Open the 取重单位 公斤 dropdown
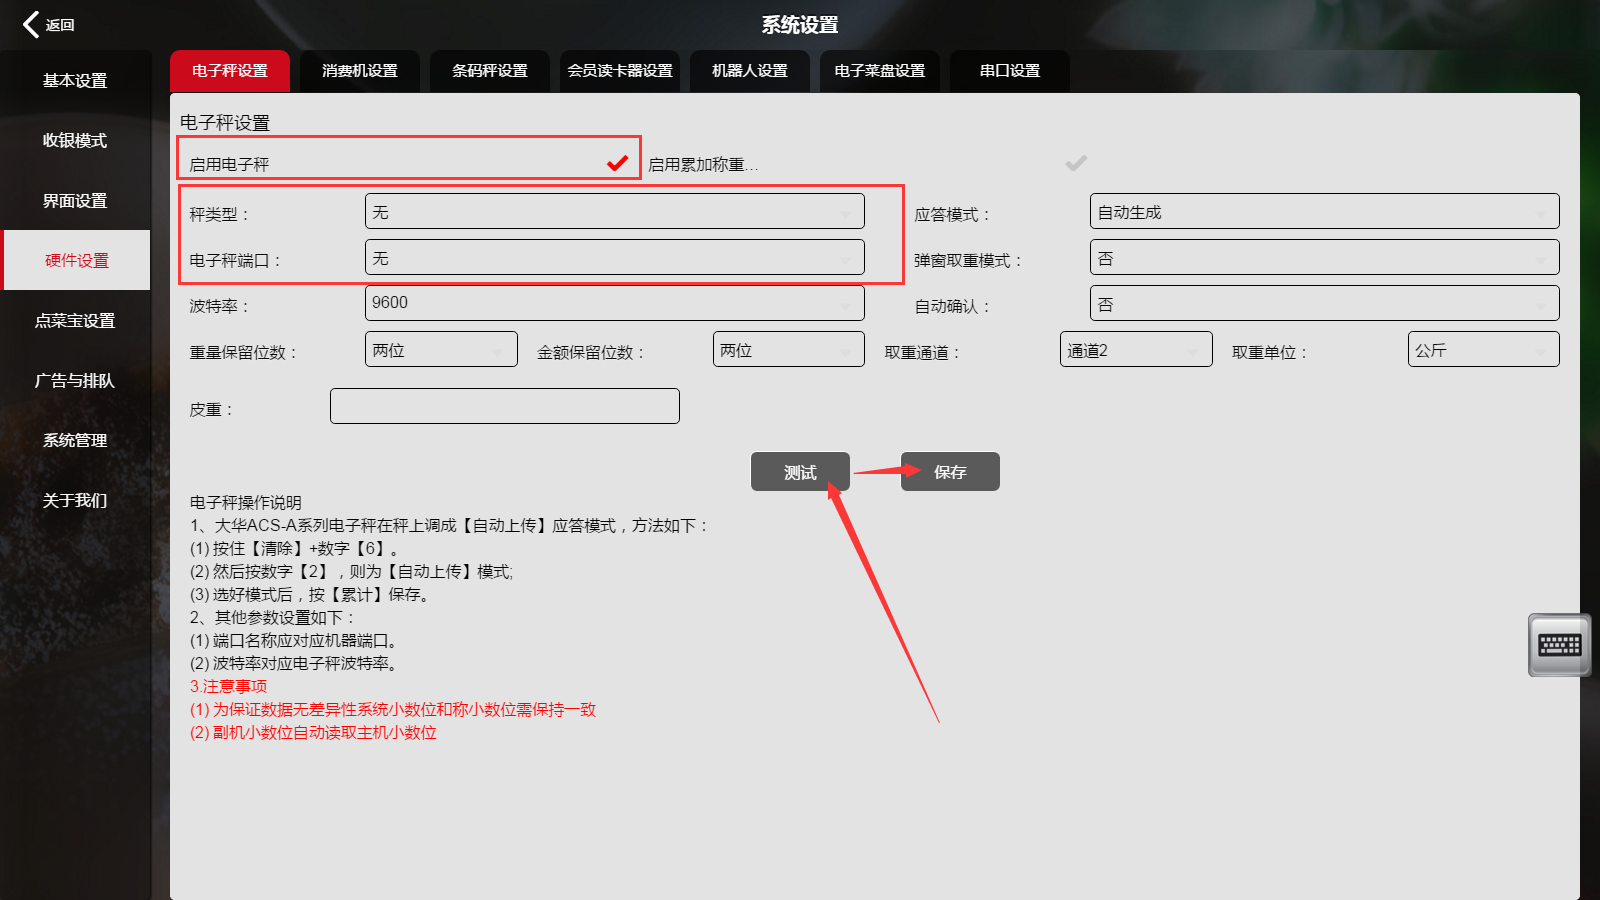This screenshot has height=900, width=1600. pos(1482,350)
